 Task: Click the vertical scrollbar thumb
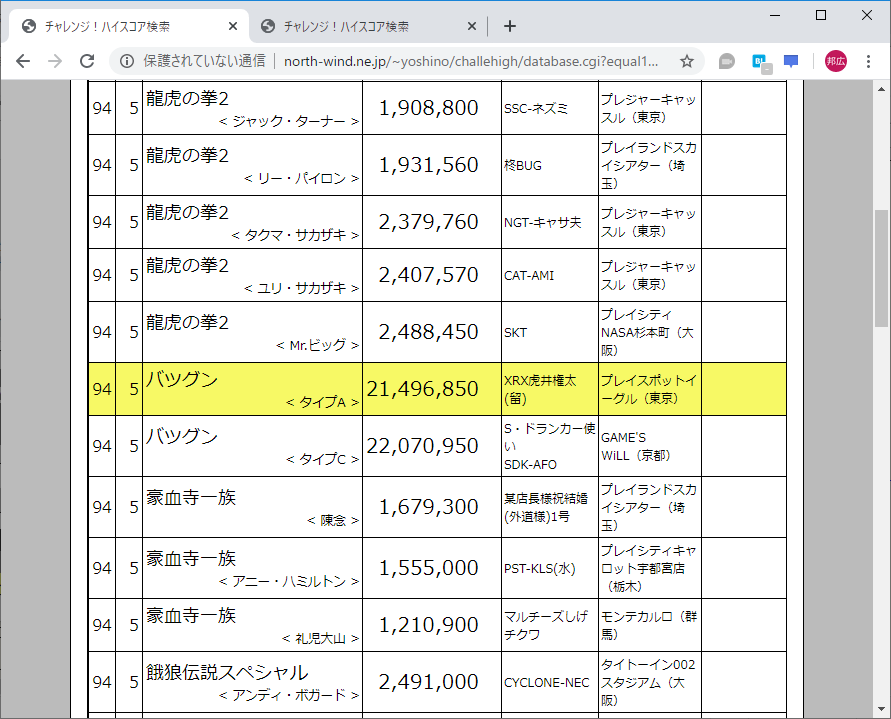tap(881, 268)
